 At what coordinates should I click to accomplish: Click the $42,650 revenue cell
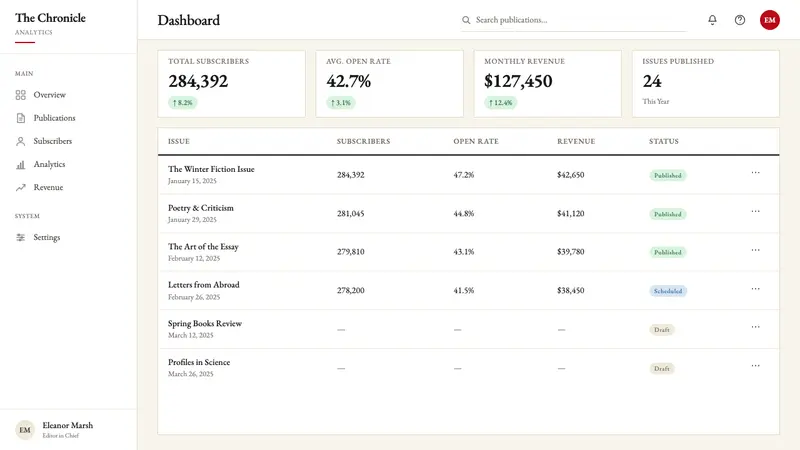tap(570, 175)
